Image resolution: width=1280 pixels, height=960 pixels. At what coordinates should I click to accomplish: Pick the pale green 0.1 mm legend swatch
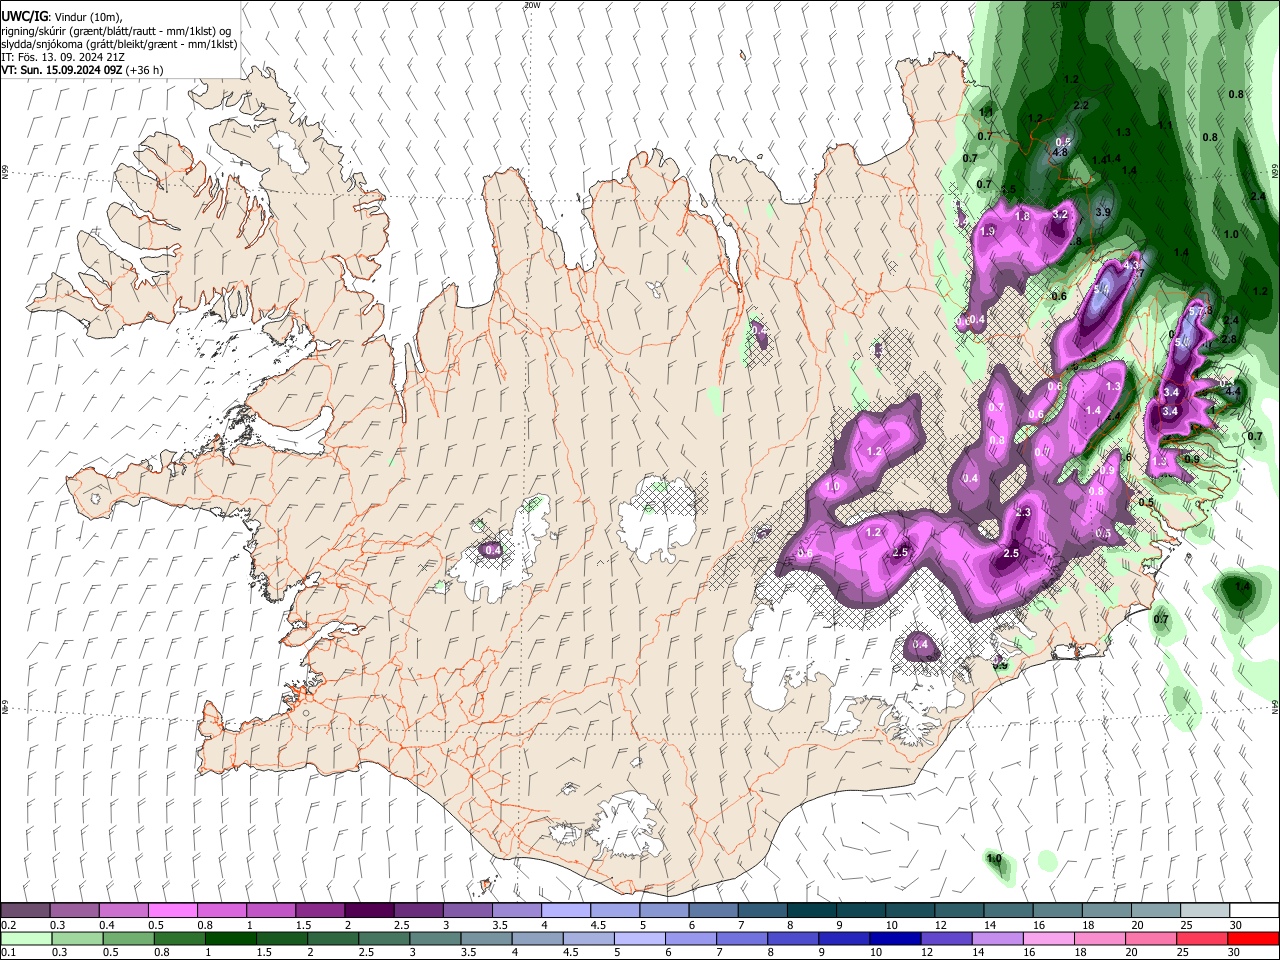coord(25,938)
